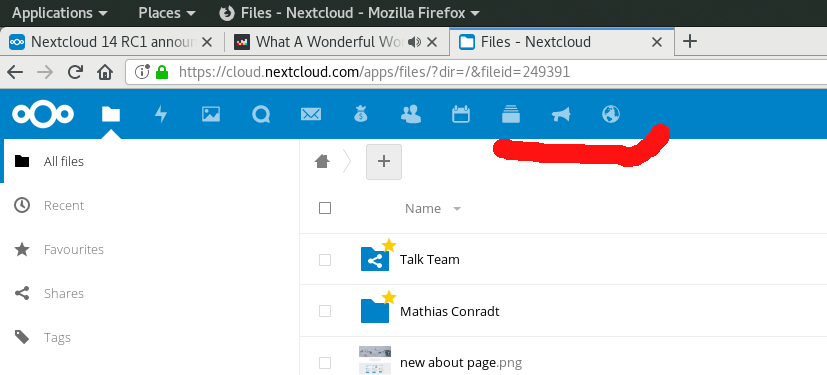This screenshot has width=827, height=375.
Task: Open the Talk Team shared folder
Action: pyautogui.click(x=429, y=259)
